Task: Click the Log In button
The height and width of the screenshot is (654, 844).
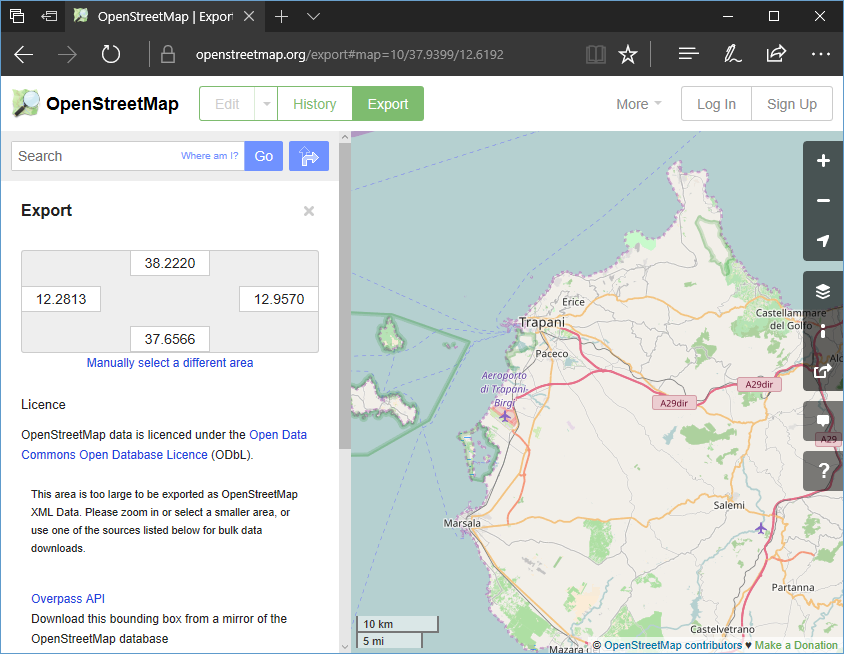Action: (716, 103)
